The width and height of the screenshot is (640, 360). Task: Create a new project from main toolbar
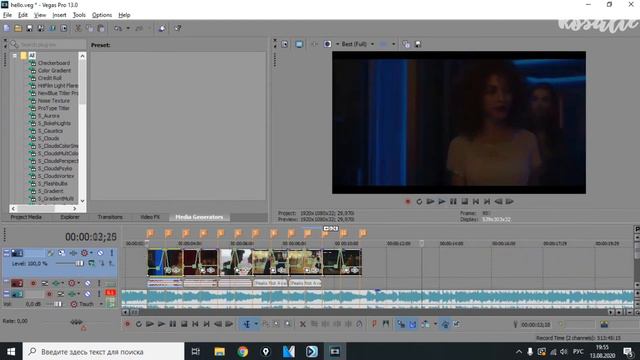click(7, 28)
